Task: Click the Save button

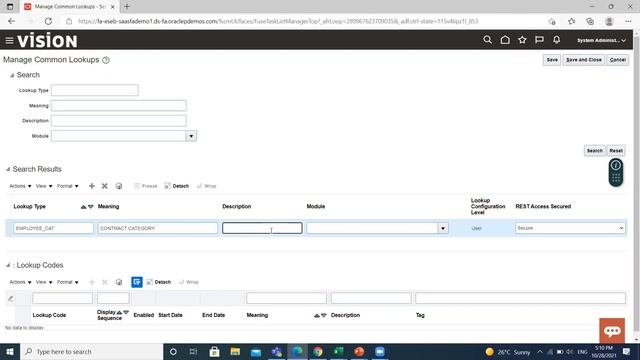Action: coord(552,60)
